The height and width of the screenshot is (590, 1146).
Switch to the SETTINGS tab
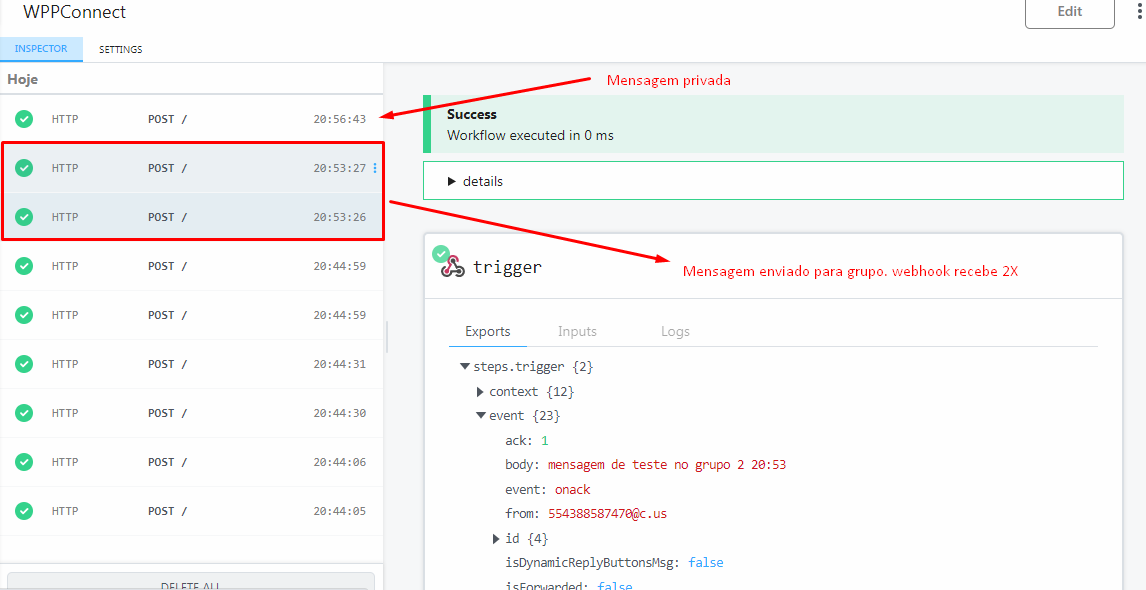click(120, 48)
